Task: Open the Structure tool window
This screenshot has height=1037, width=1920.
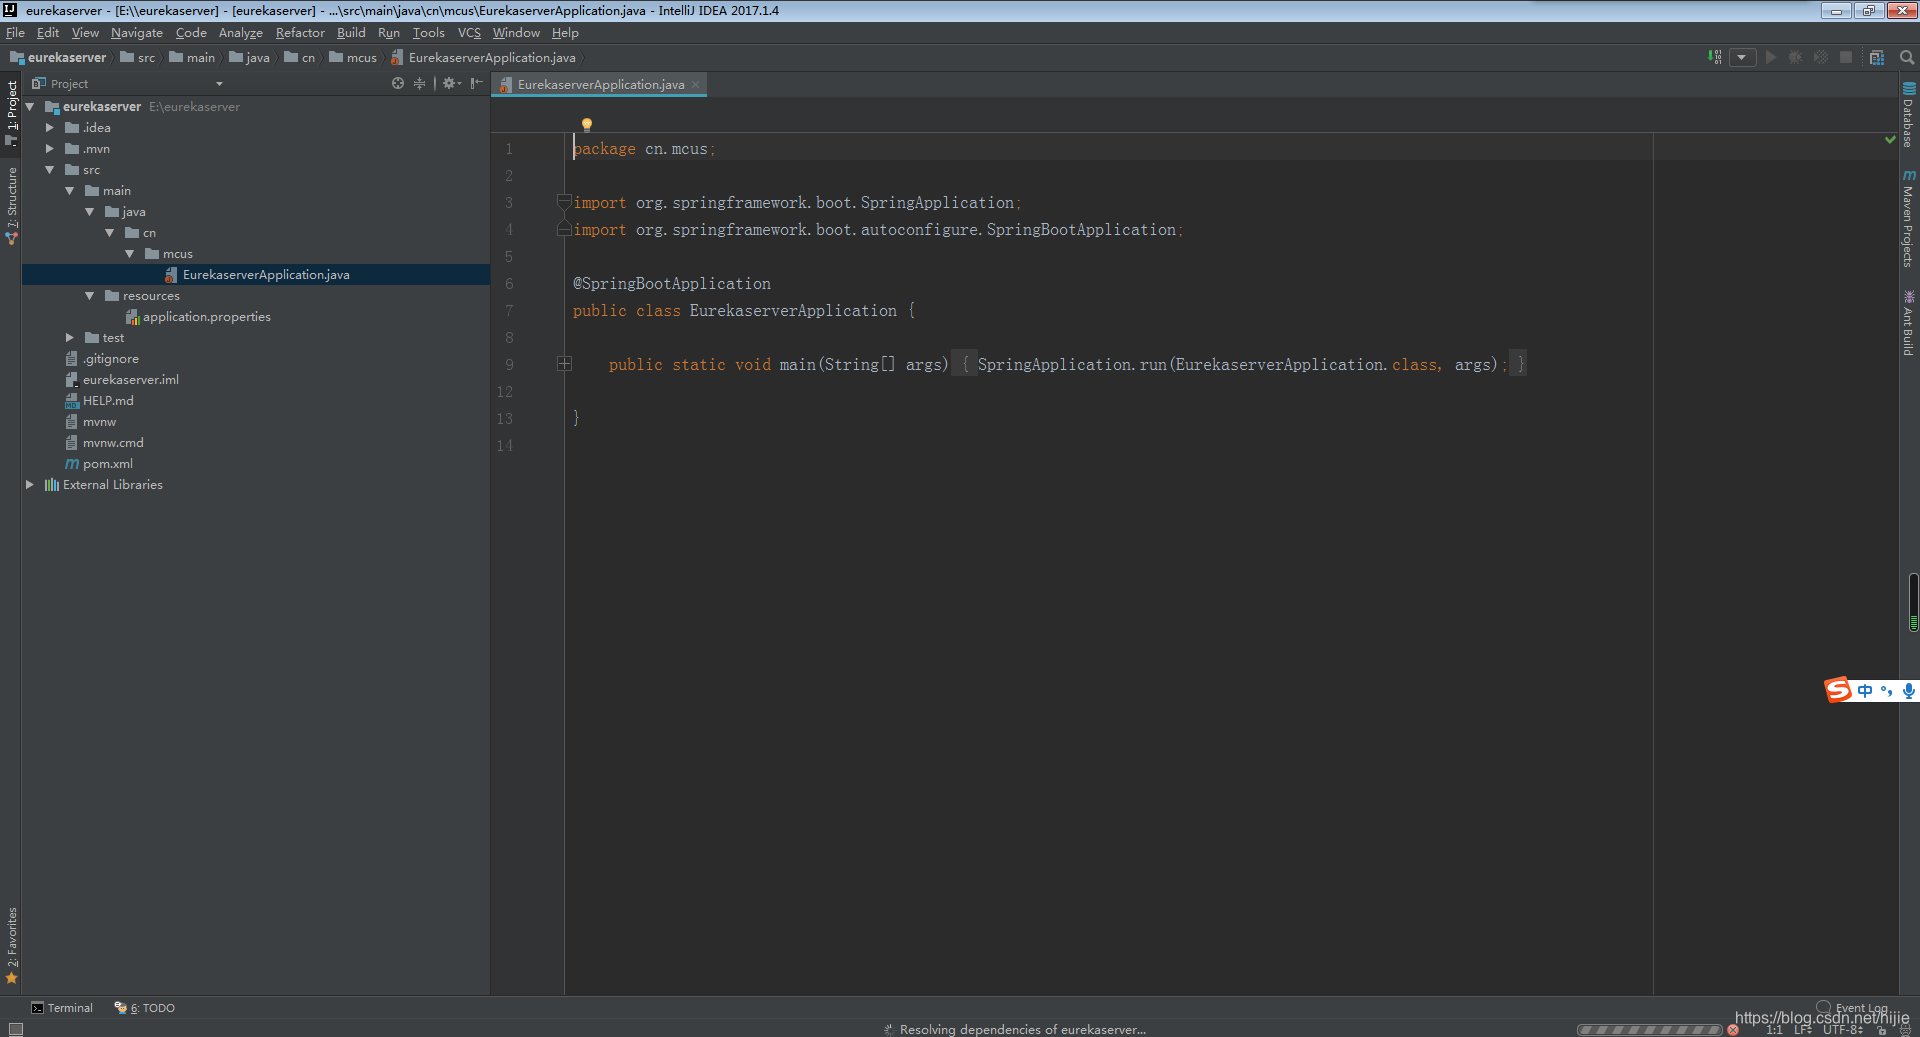Action: (12, 205)
